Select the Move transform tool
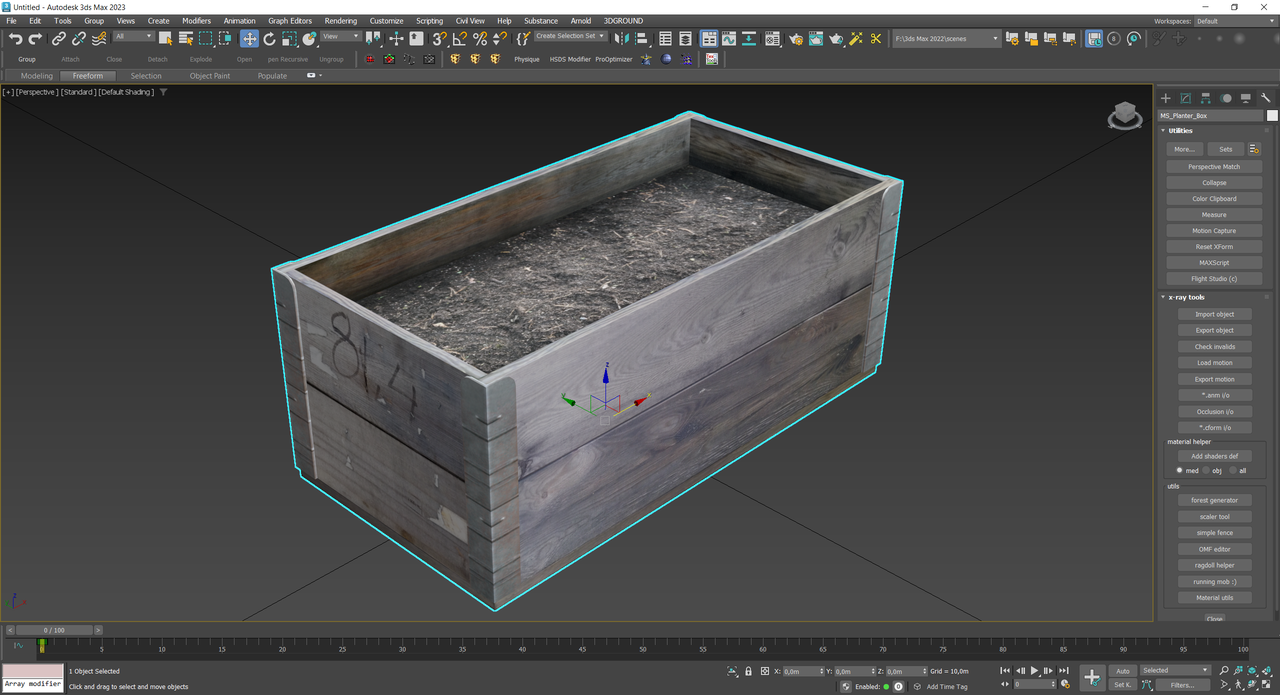The image size is (1280, 695). (249, 39)
